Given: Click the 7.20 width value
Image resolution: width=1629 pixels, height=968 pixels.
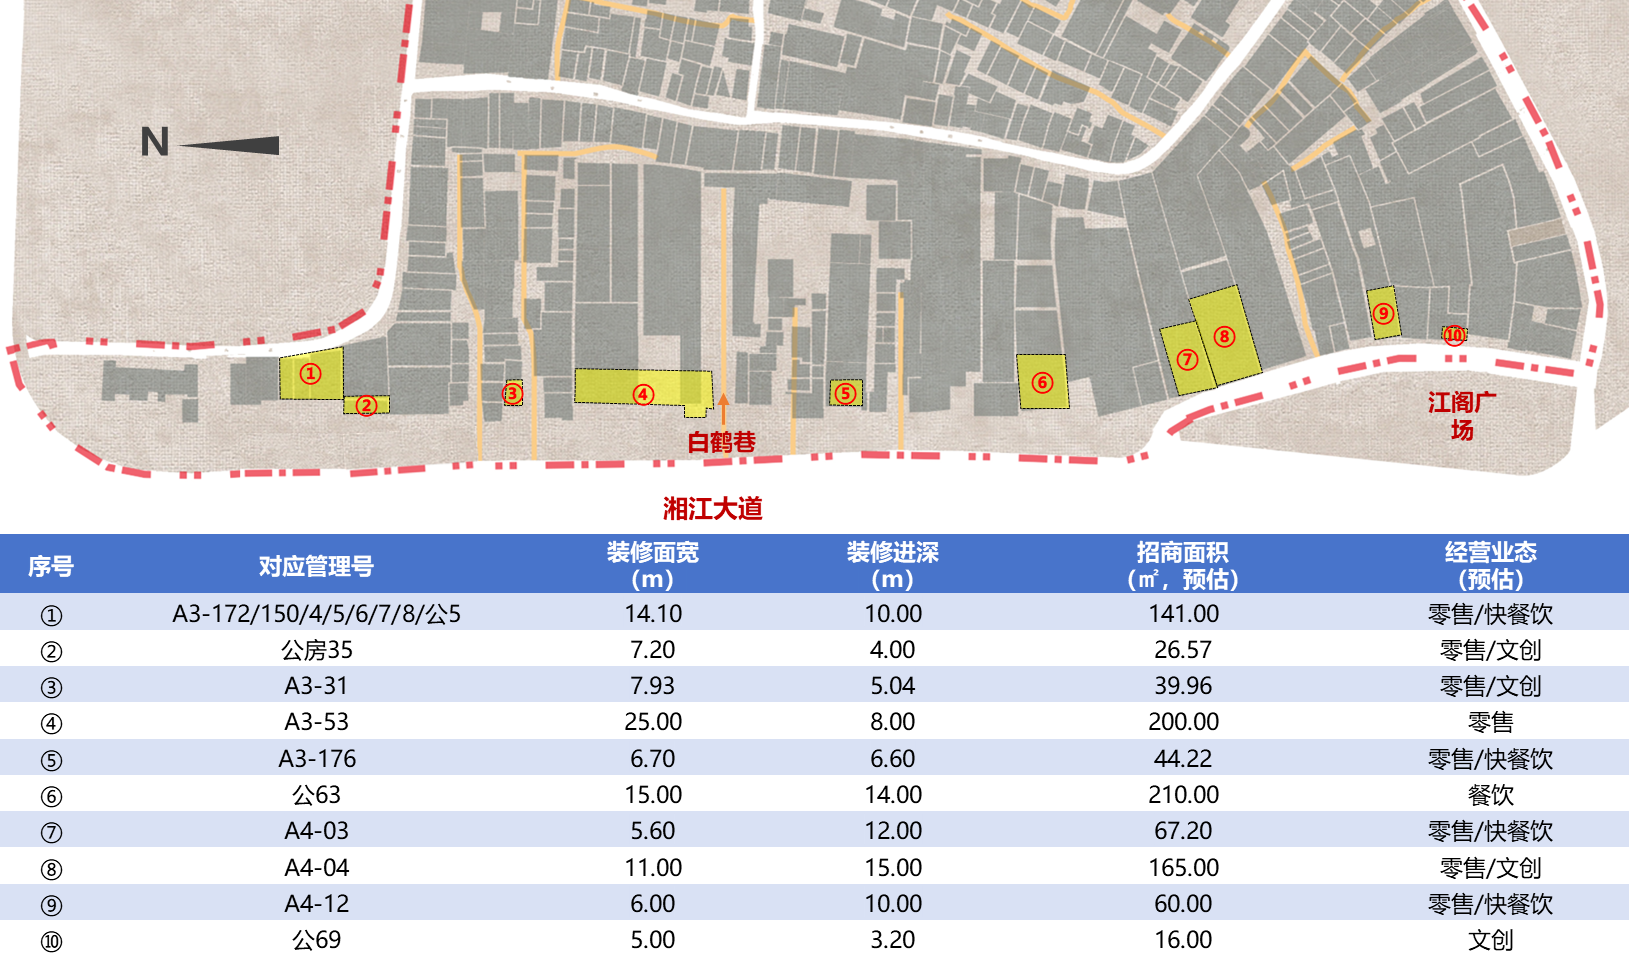Looking at the screenshot, I should 653,650.
